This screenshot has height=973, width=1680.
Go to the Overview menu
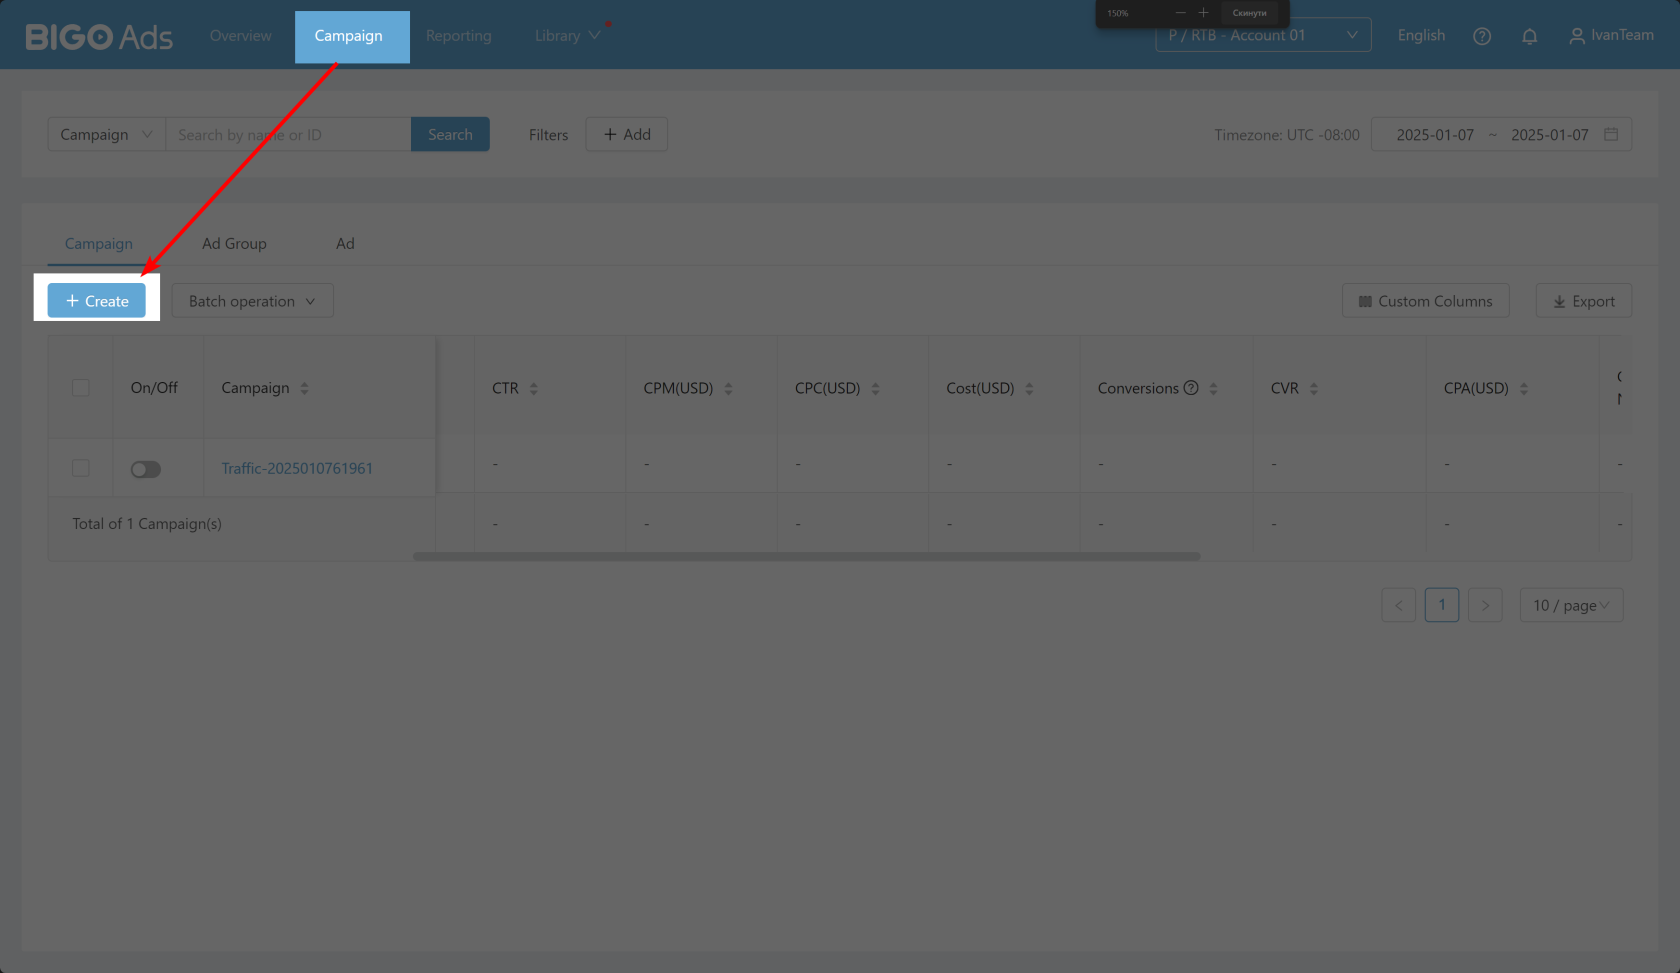[240, 36]
